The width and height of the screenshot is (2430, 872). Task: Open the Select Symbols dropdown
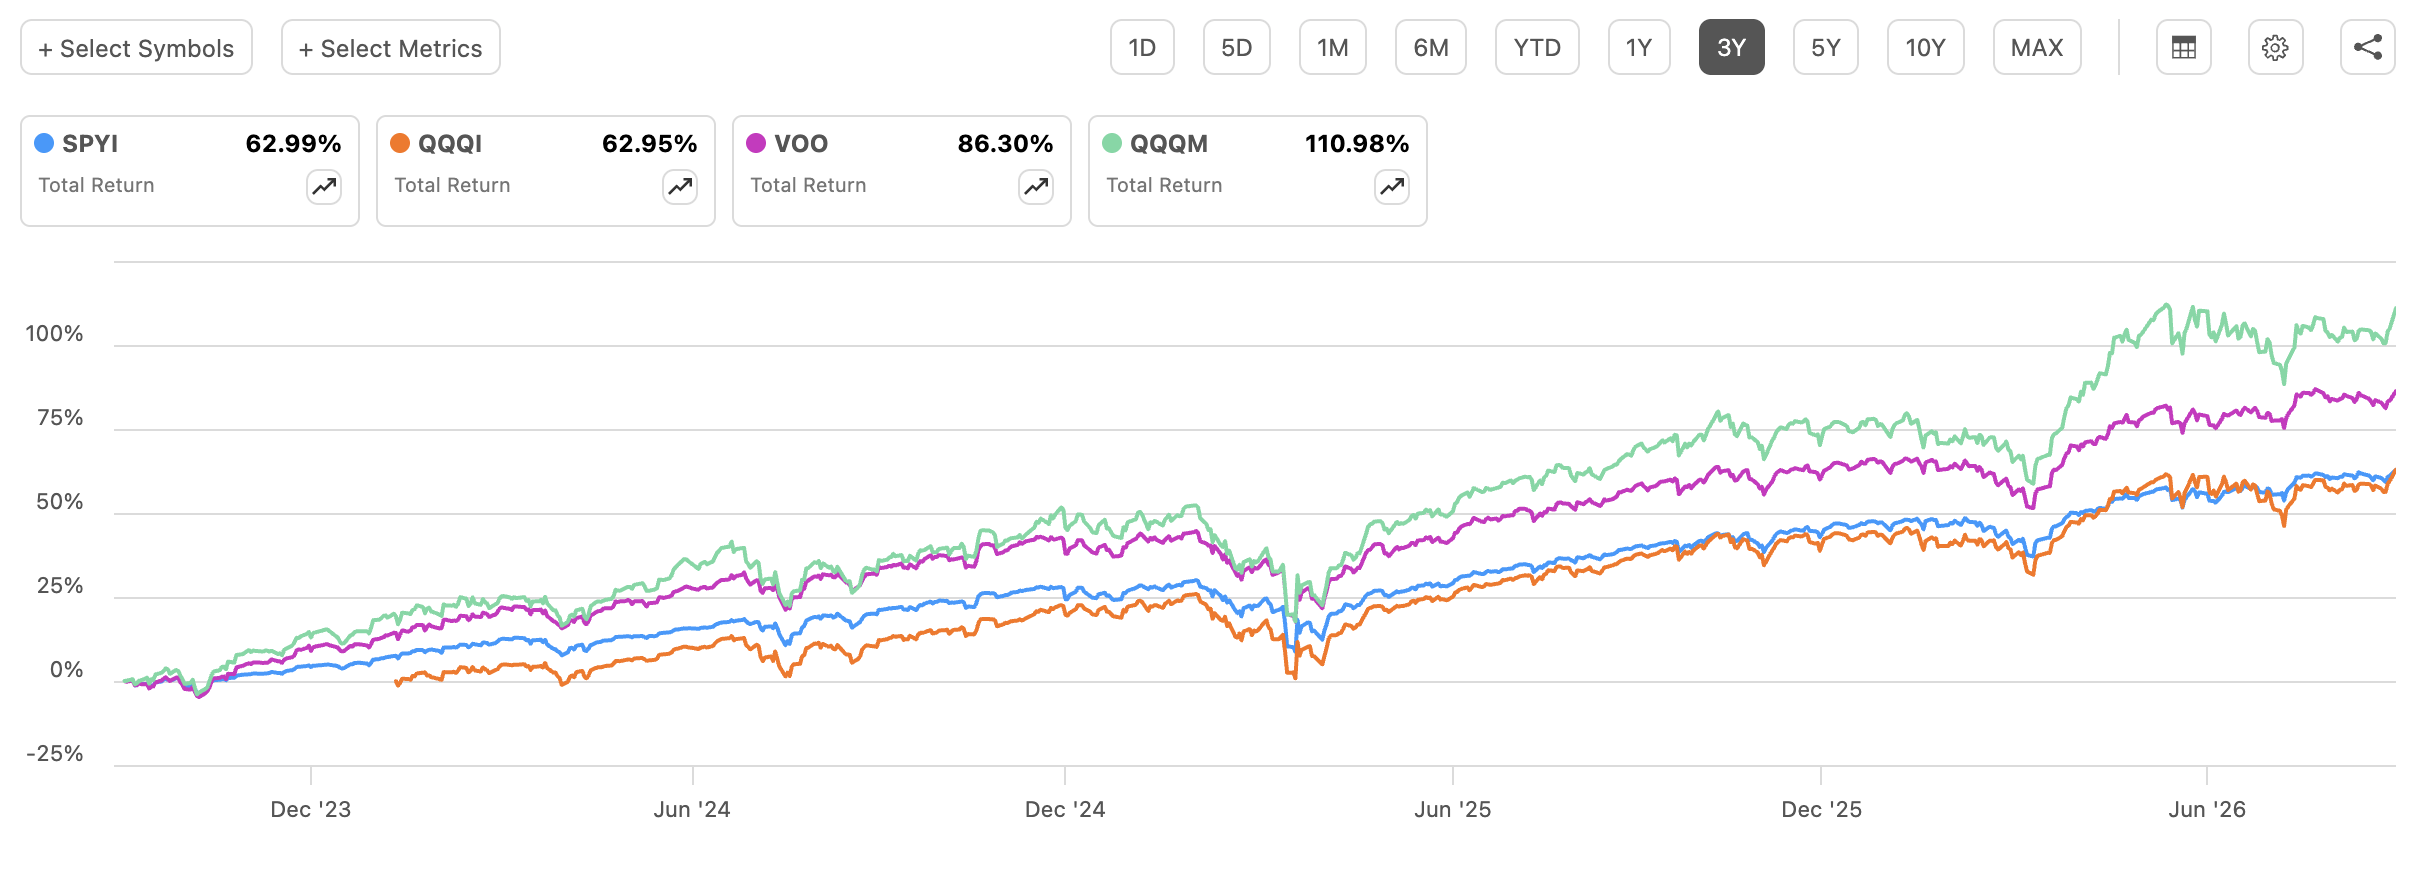click(x=136, y=47)
